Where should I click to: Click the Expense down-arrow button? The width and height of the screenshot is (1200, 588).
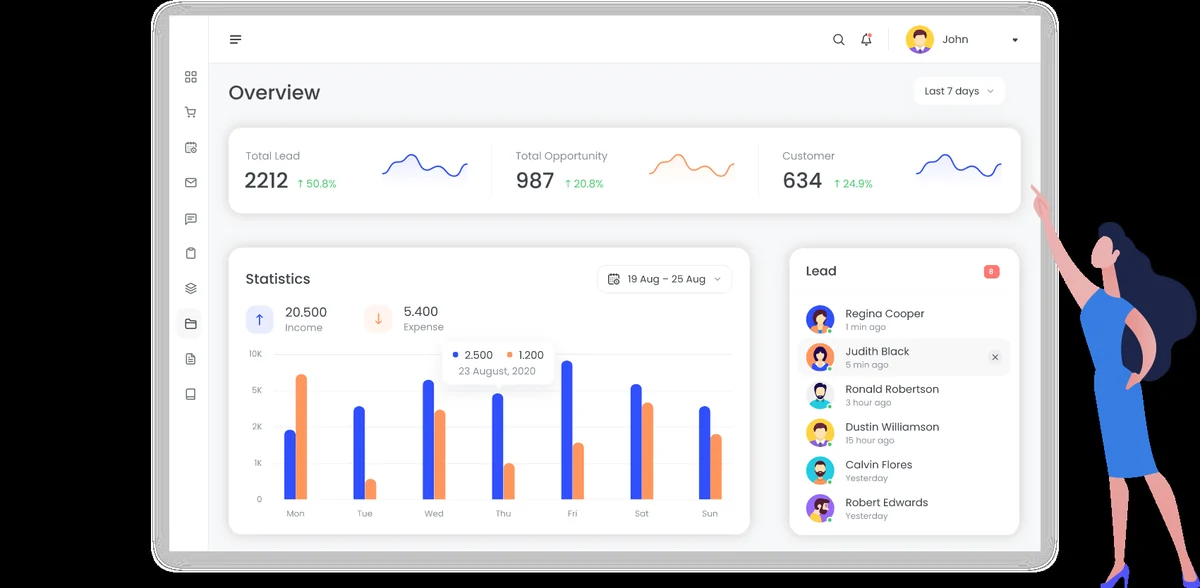tap(378, 320)
